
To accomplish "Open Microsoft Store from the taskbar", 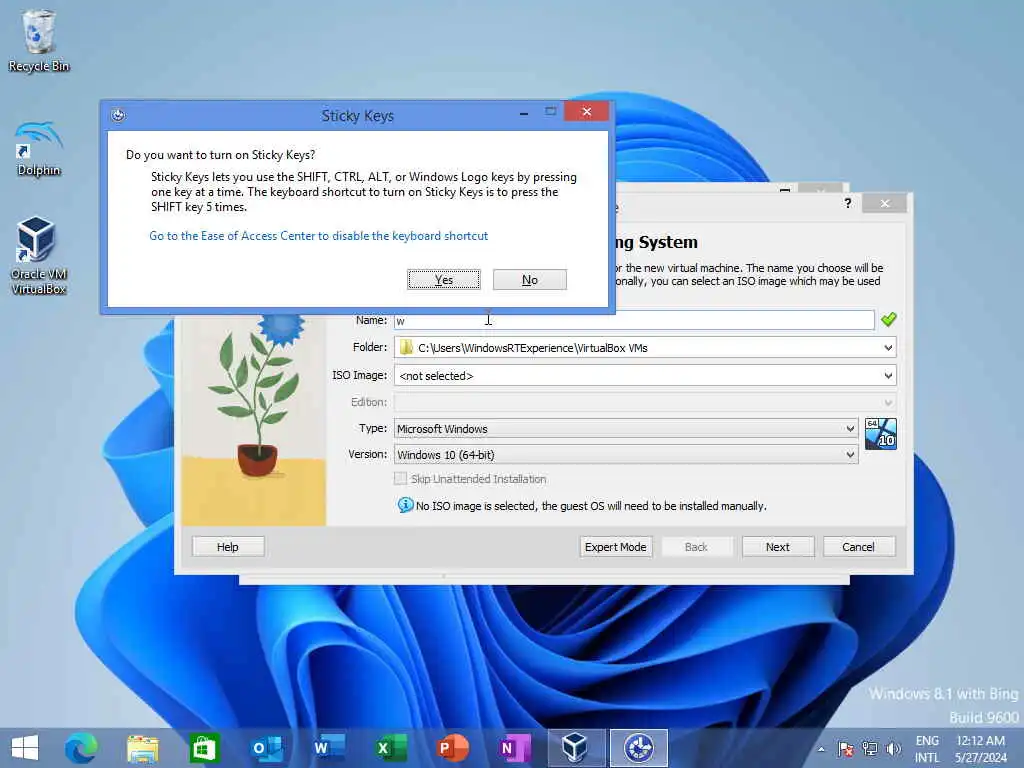I will pyautogui.click(x=204, y=748).
